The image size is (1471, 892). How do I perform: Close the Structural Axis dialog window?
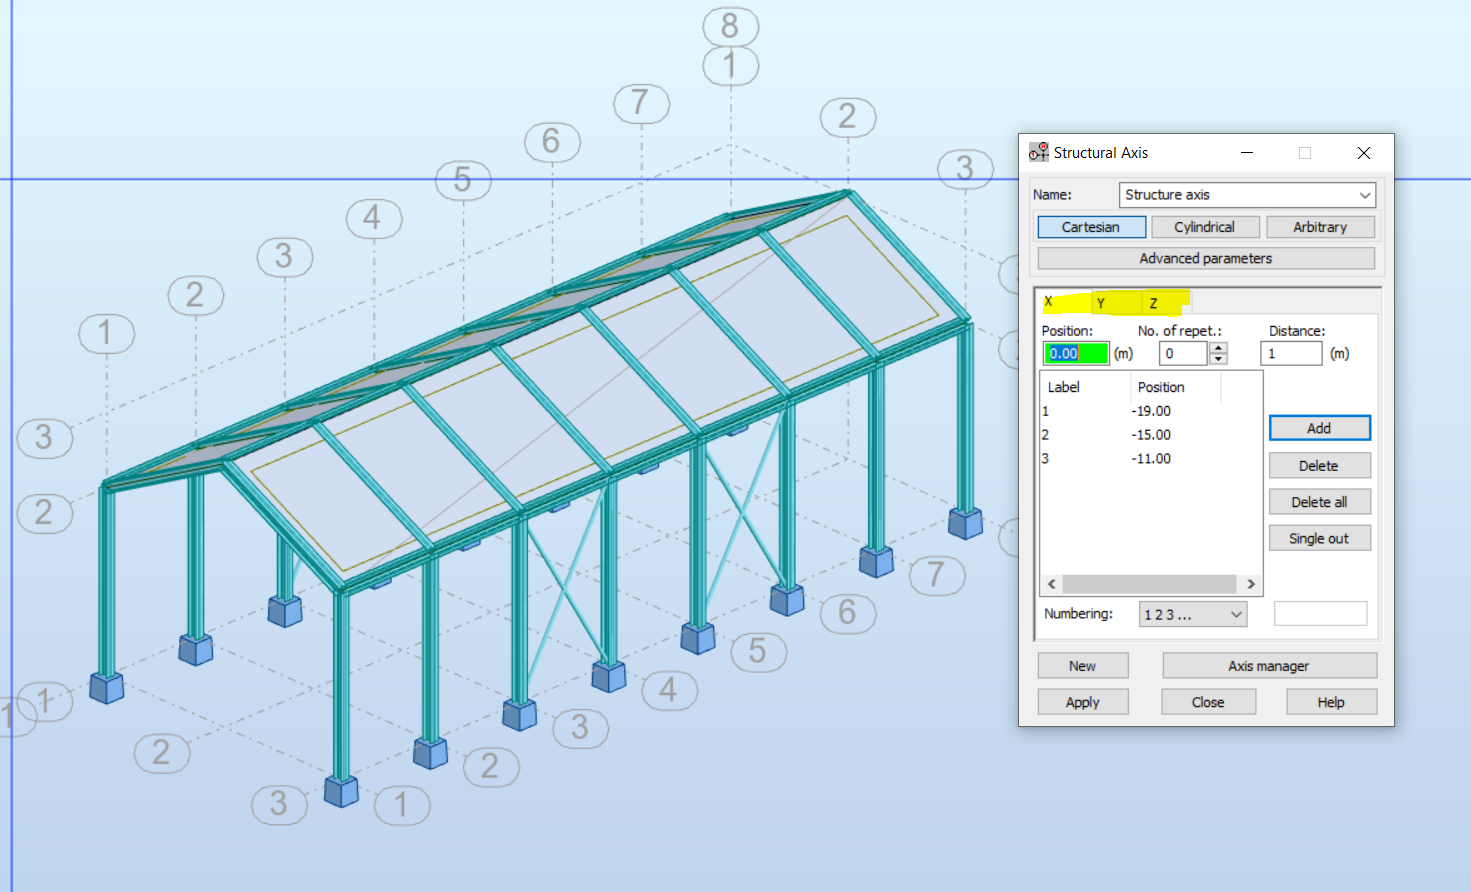point(1364,153)
